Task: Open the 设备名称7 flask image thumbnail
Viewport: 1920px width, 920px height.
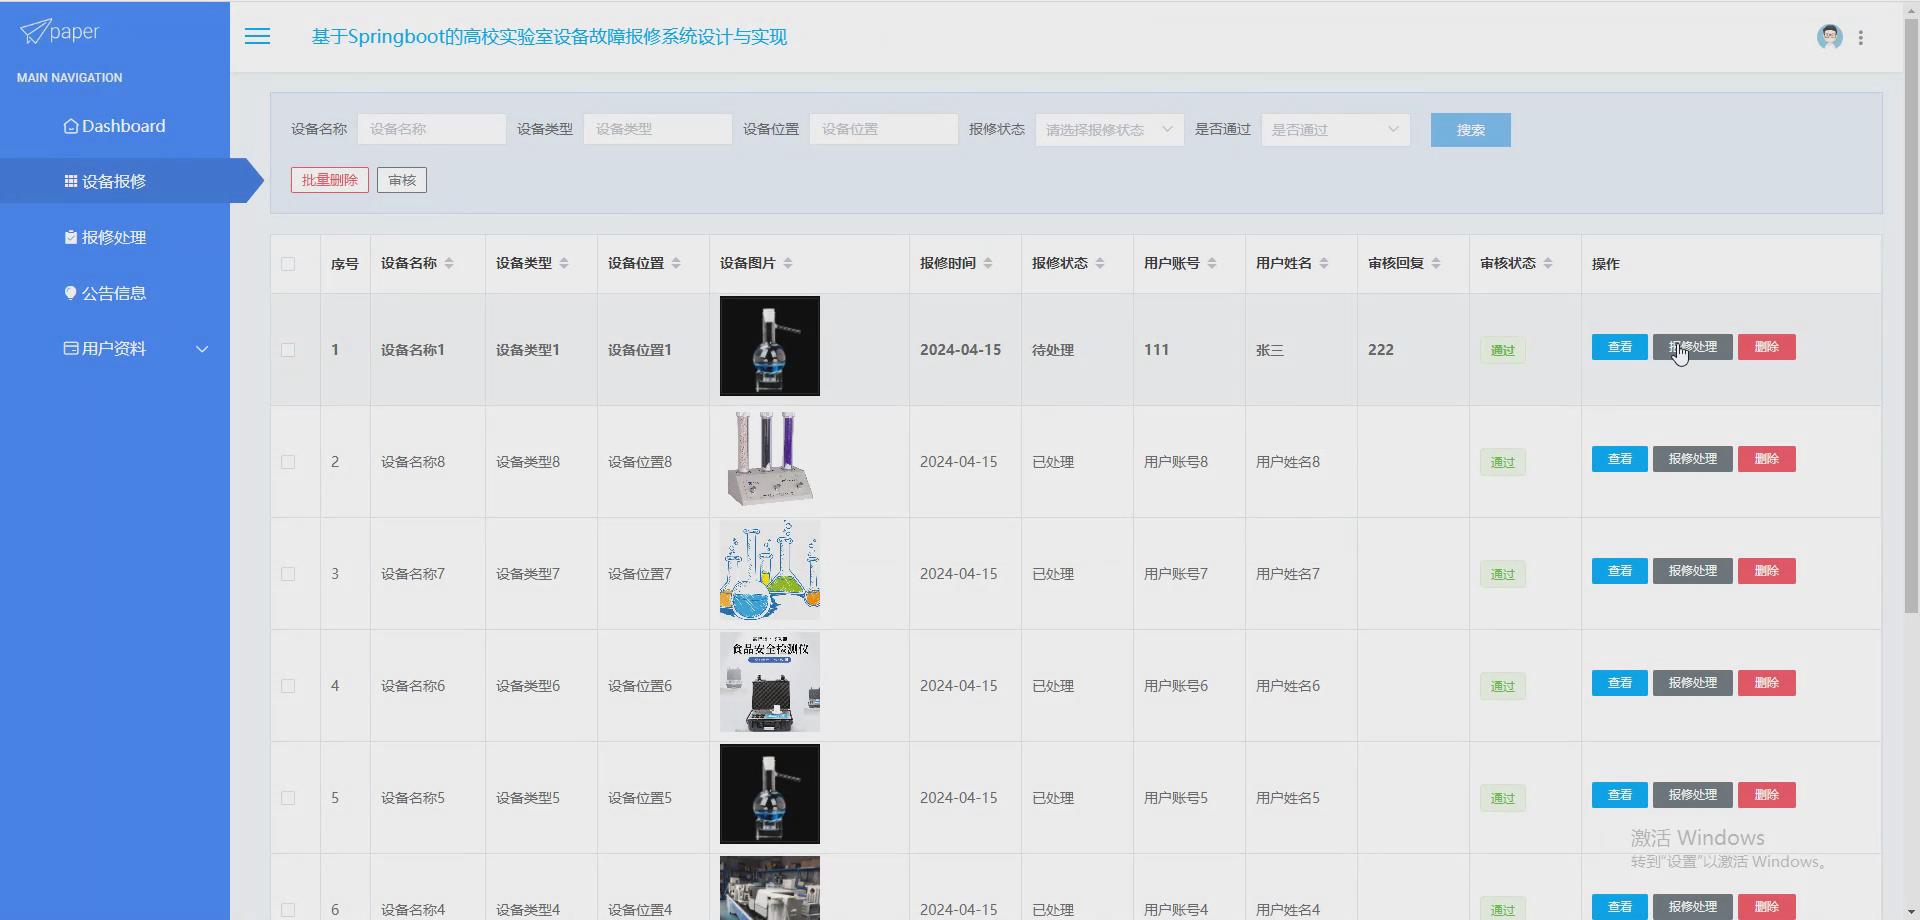Action: [x=770, y=570]
